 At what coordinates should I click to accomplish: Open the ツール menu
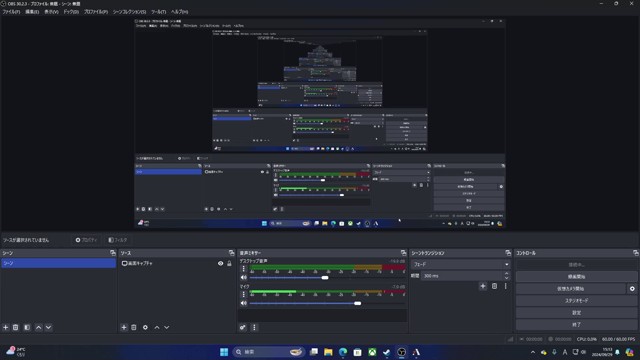[x=158, y=12]
